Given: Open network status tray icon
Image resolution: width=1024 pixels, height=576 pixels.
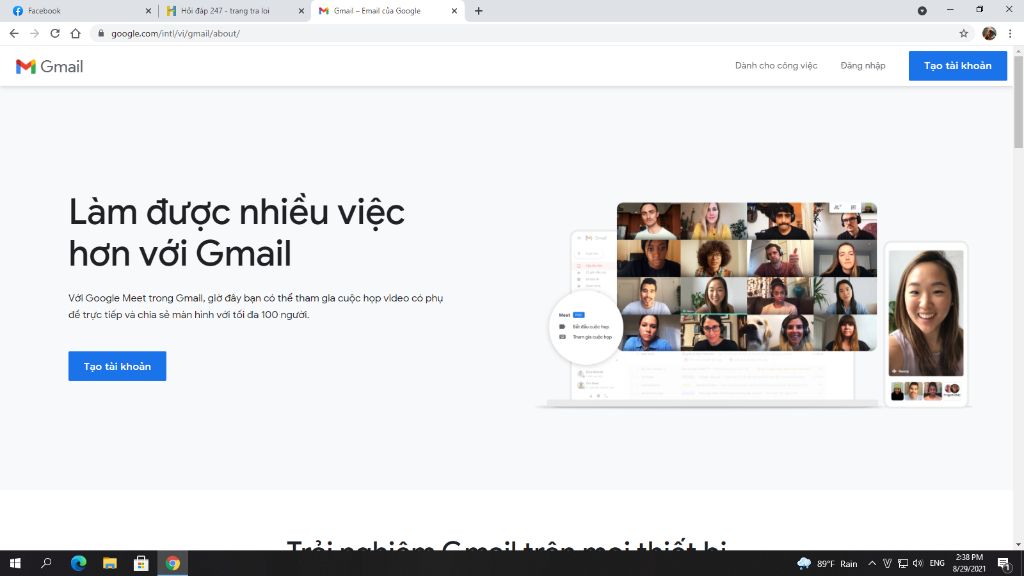Looking at the screenshot, I should [903, 563].
